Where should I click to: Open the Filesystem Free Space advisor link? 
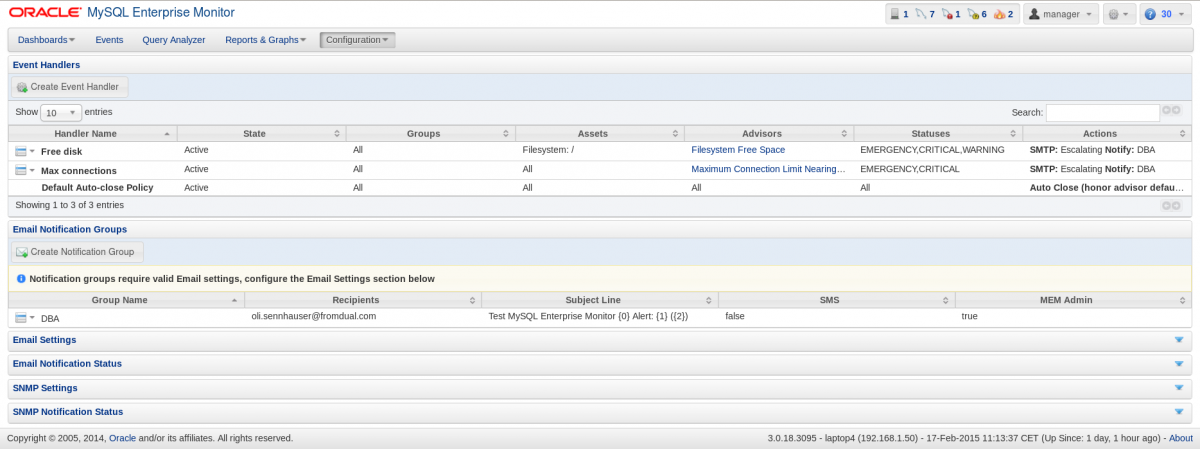coord(738,150)
